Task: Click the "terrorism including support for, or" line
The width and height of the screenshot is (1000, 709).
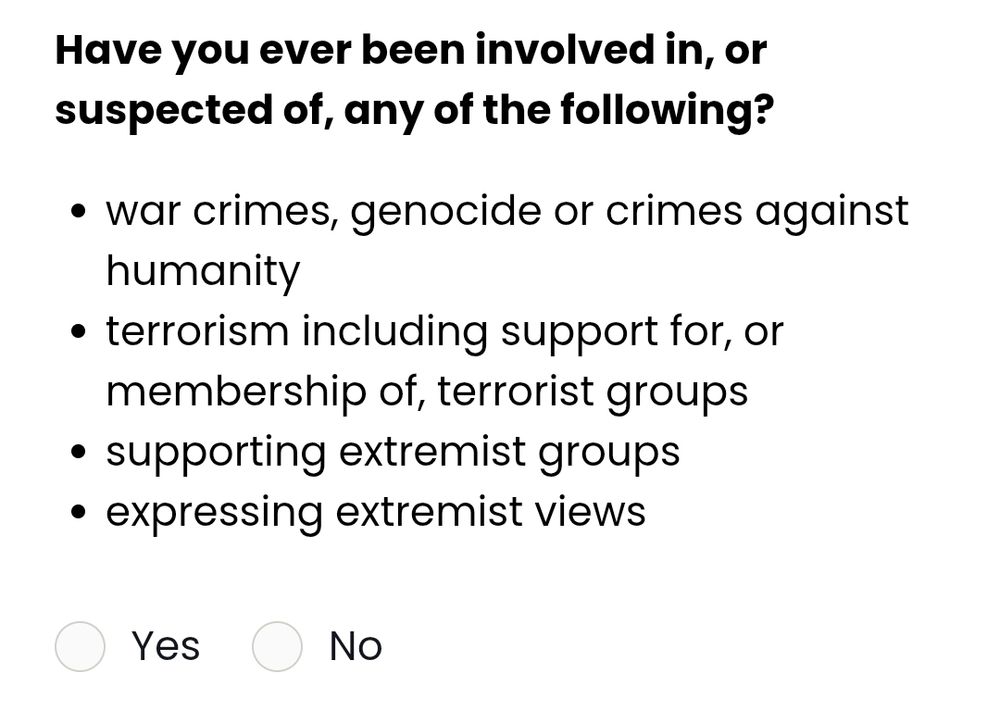Action: 445,332
